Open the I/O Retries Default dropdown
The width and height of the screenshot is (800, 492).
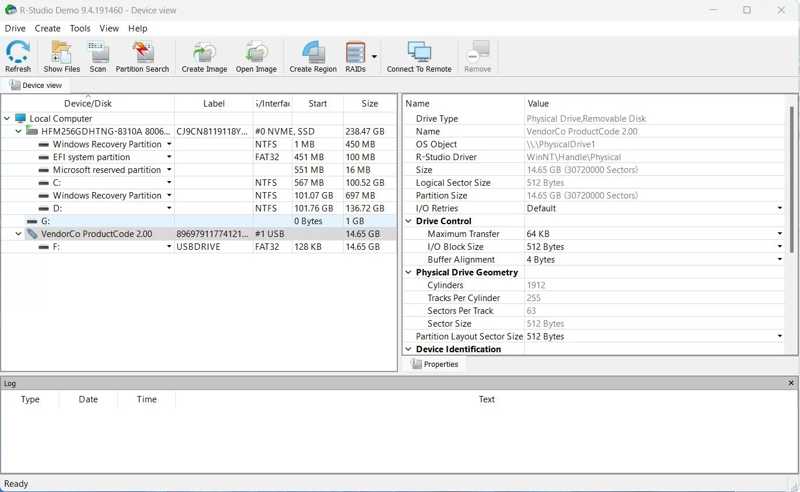click(779, 209)
